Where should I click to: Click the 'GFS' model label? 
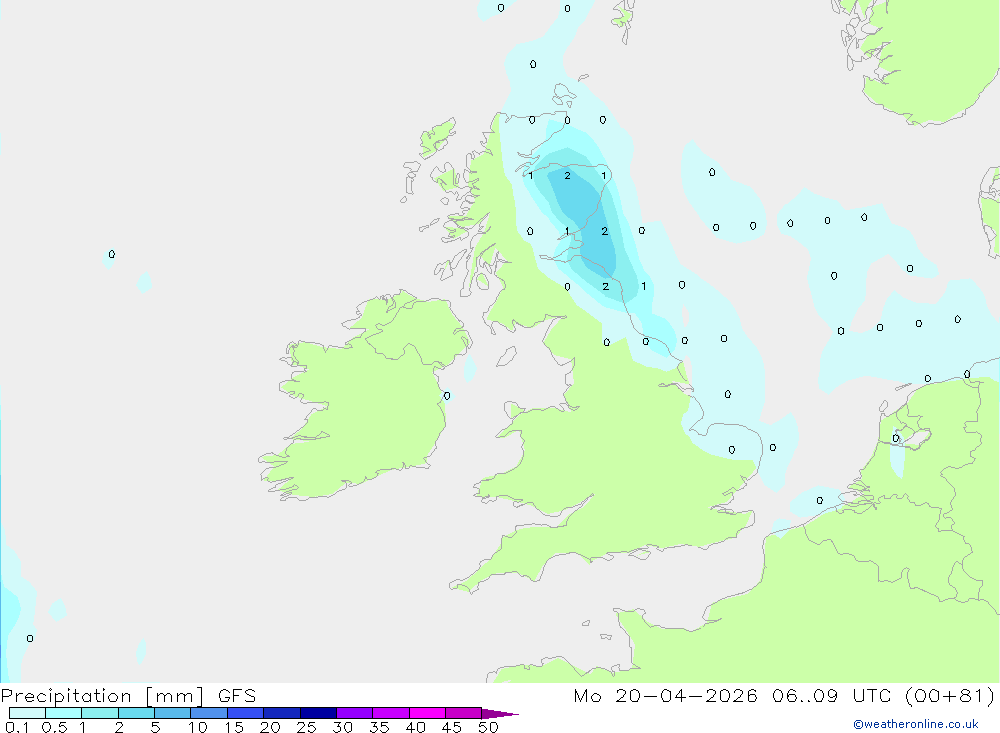pyautogui.click(x=237, y=695)
